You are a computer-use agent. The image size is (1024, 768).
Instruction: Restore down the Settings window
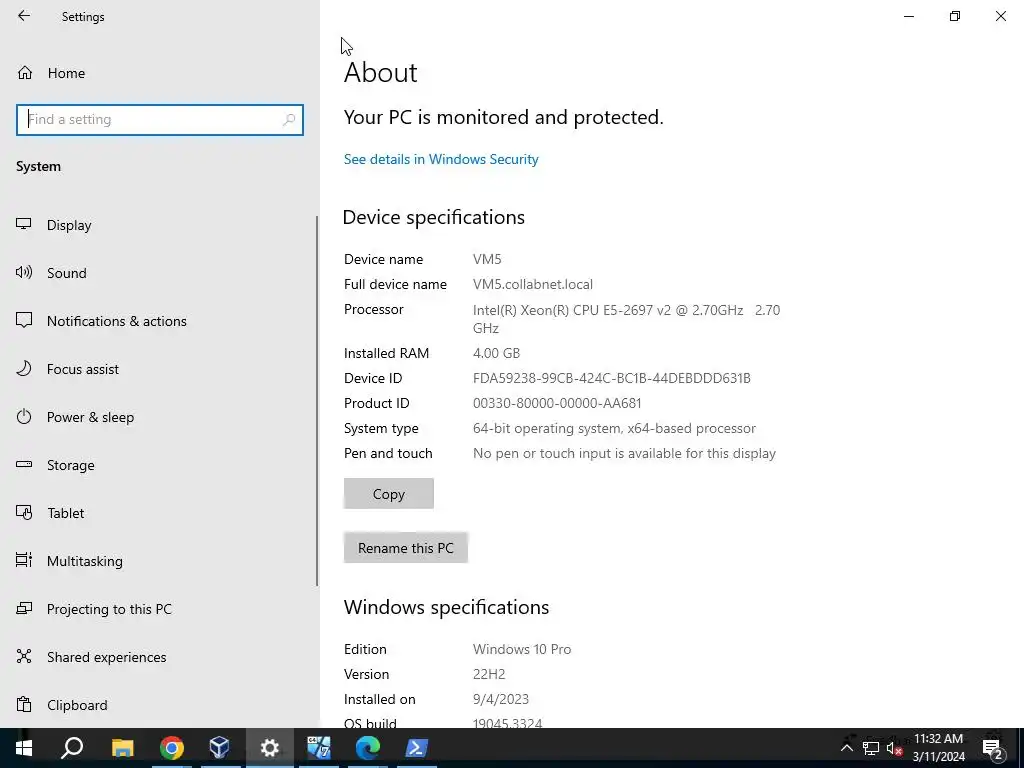tap(955, 16)
